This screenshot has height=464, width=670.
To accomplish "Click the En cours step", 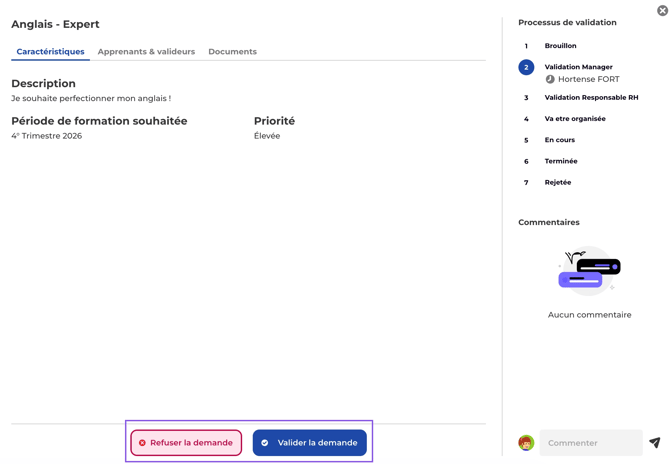I will (x=559, y=140).
